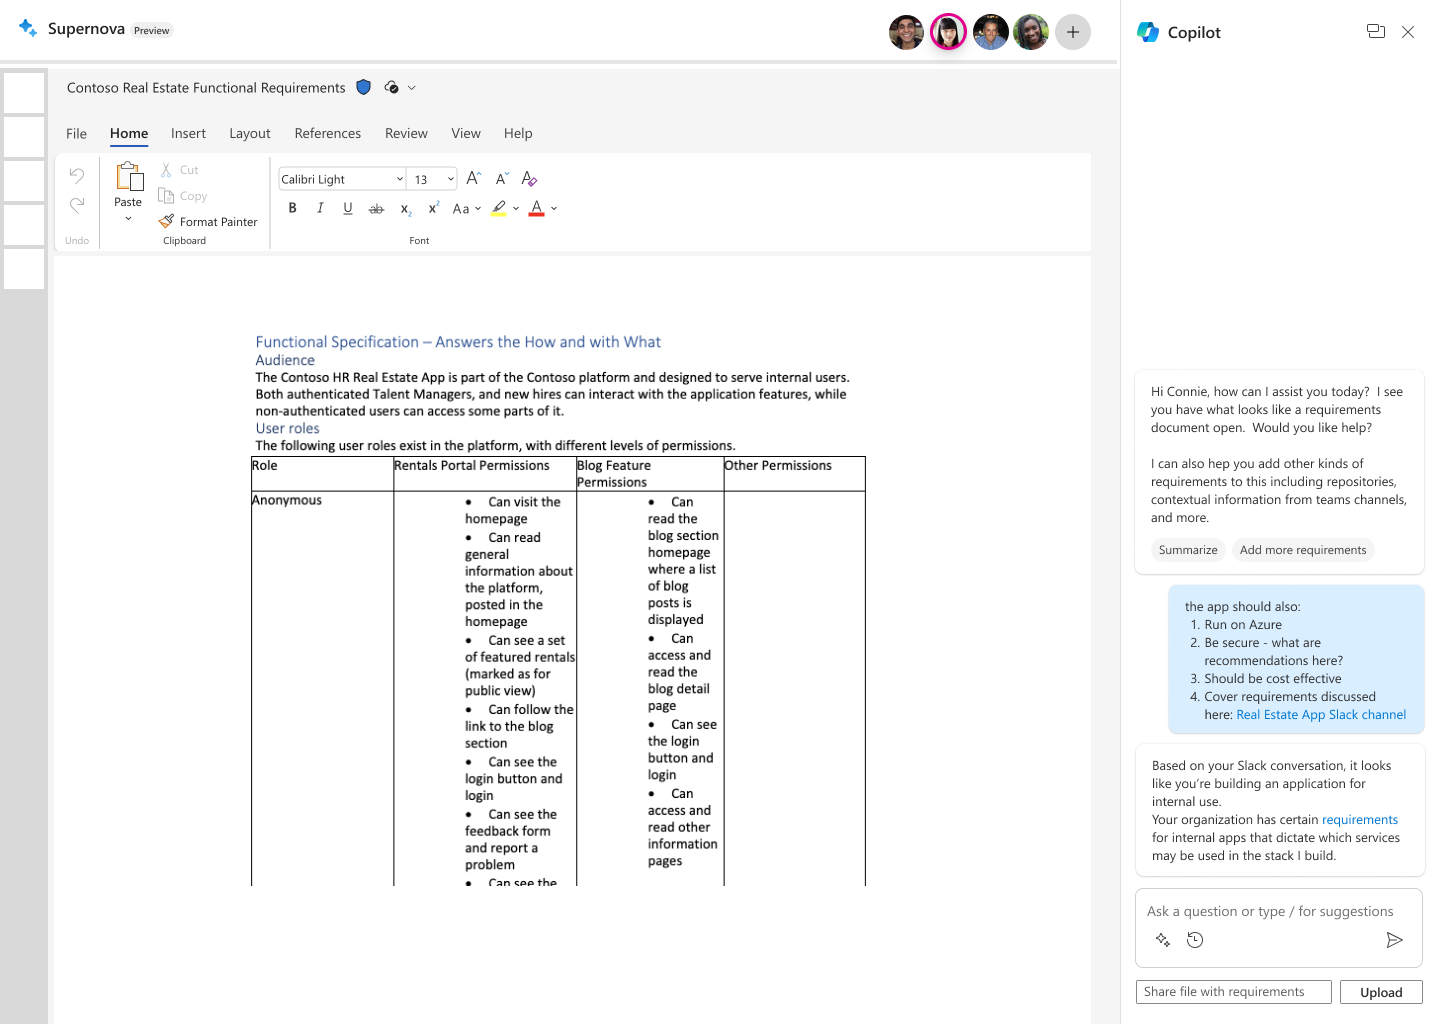Open the Calibri Light font dropdown
This screenshot has height=1024, width=1440.
342,179
